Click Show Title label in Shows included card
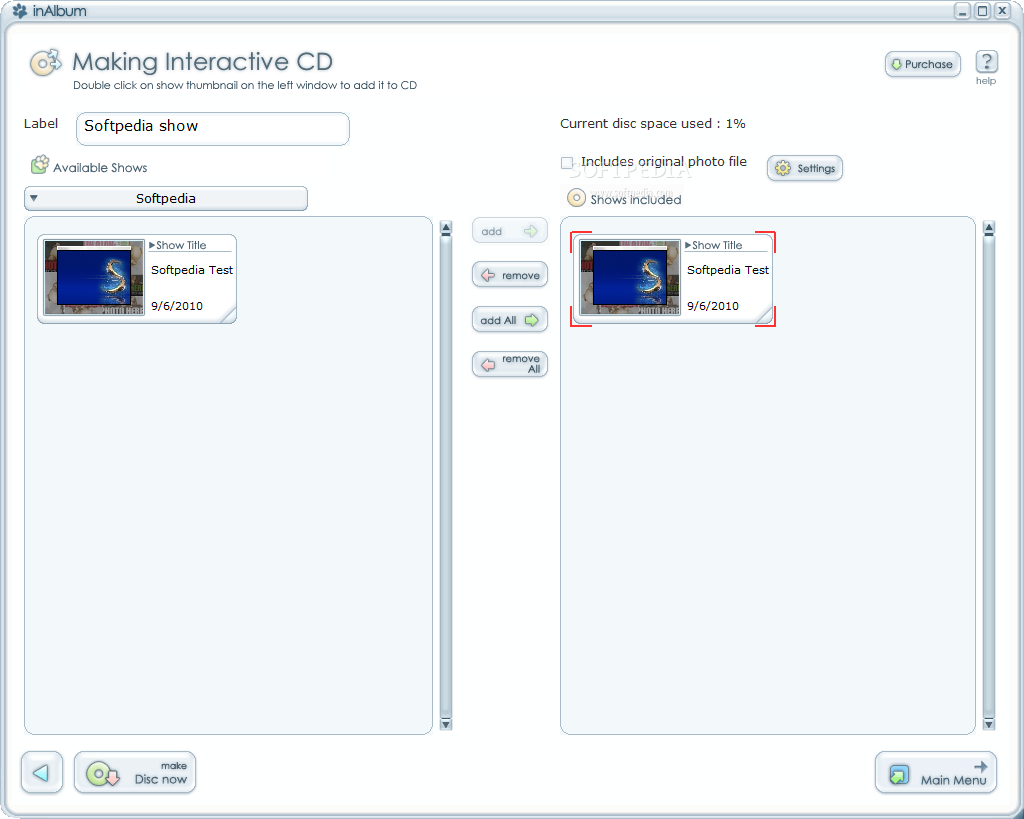1024x819 pixels. [717, 246]
